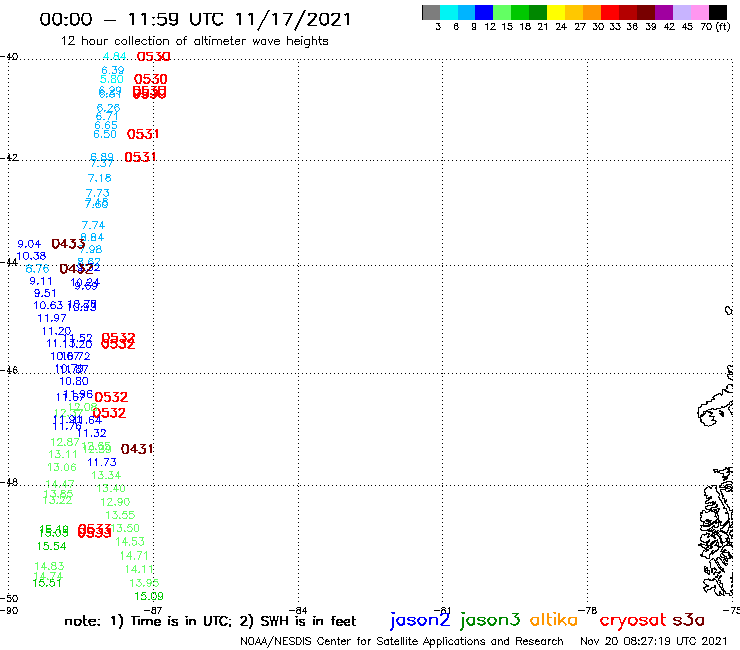Click the '-90' longitude axis label
The width and height of the screenshot is (740, 650).
(x=9, y=610)
